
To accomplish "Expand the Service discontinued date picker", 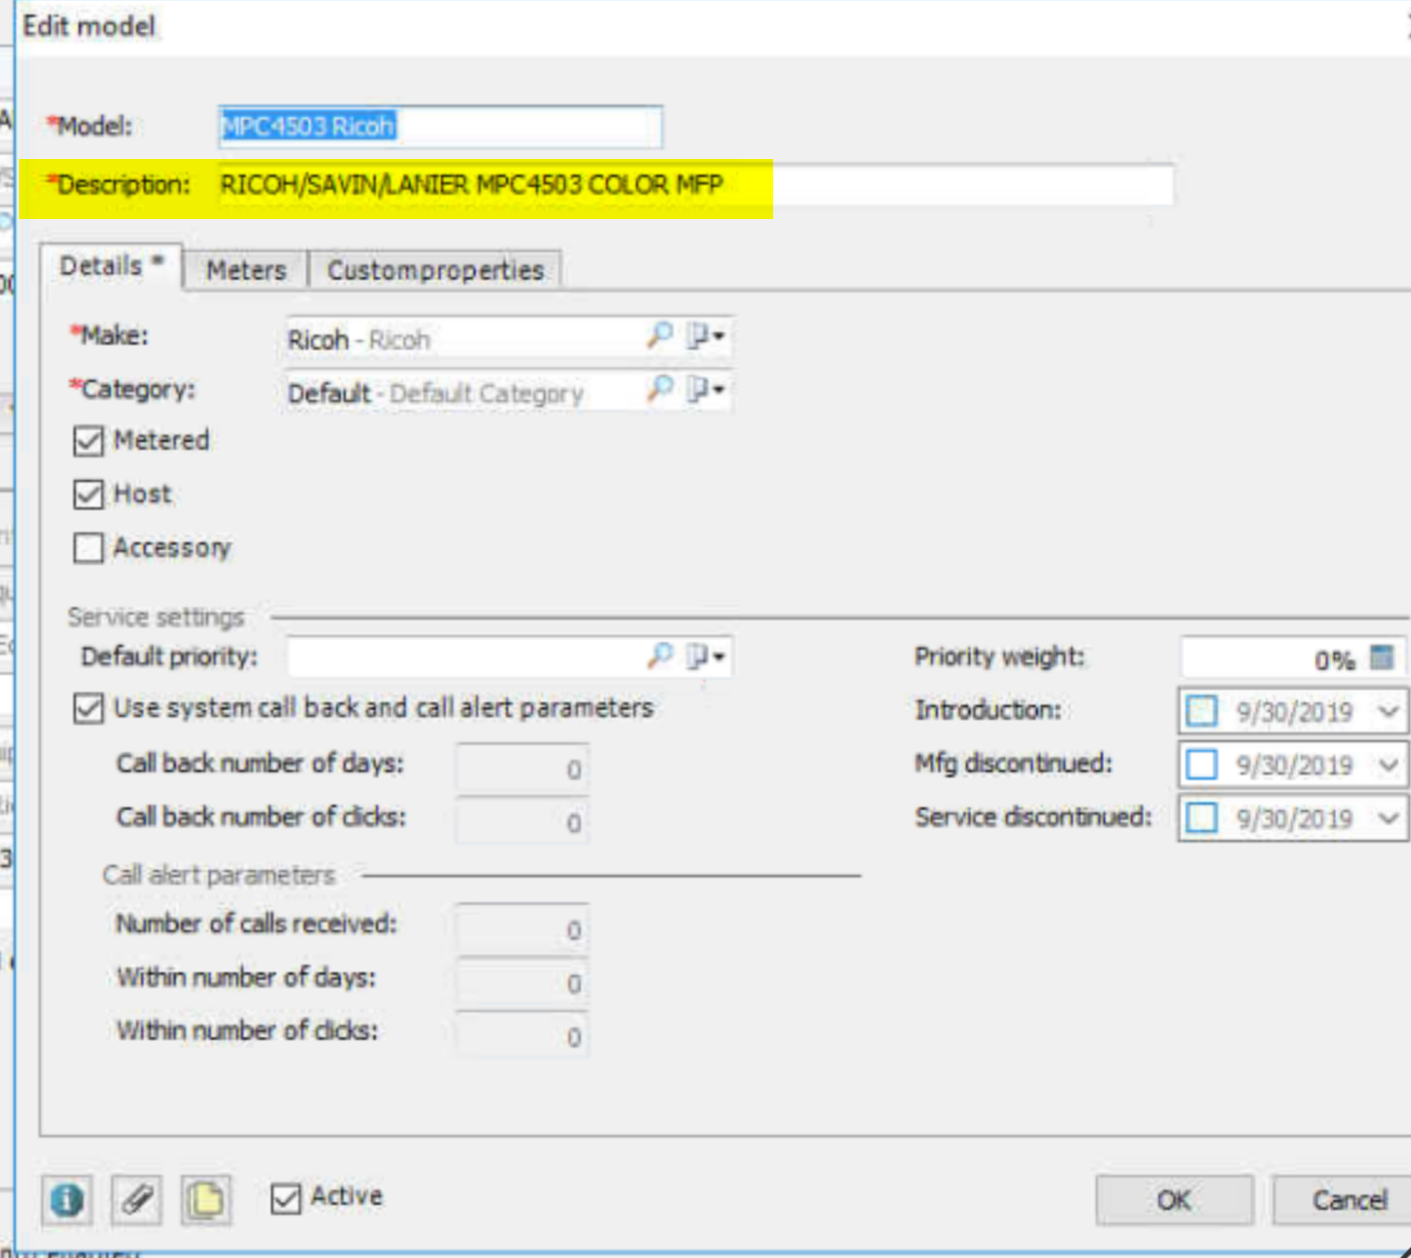I will (x=1388, y=819).
